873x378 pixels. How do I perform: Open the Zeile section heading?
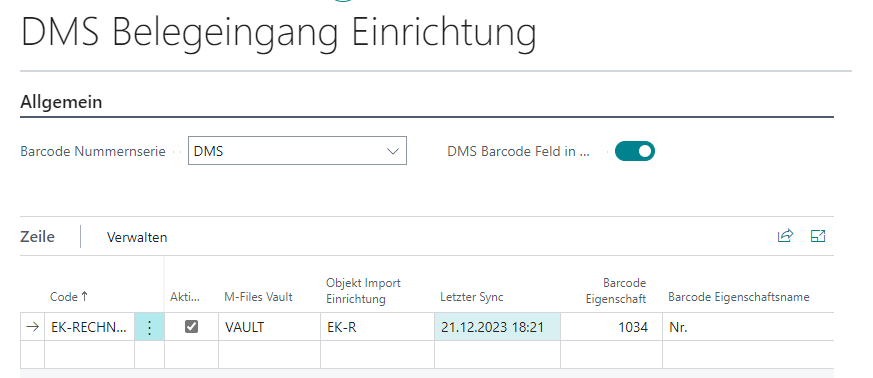pos(38,237)
